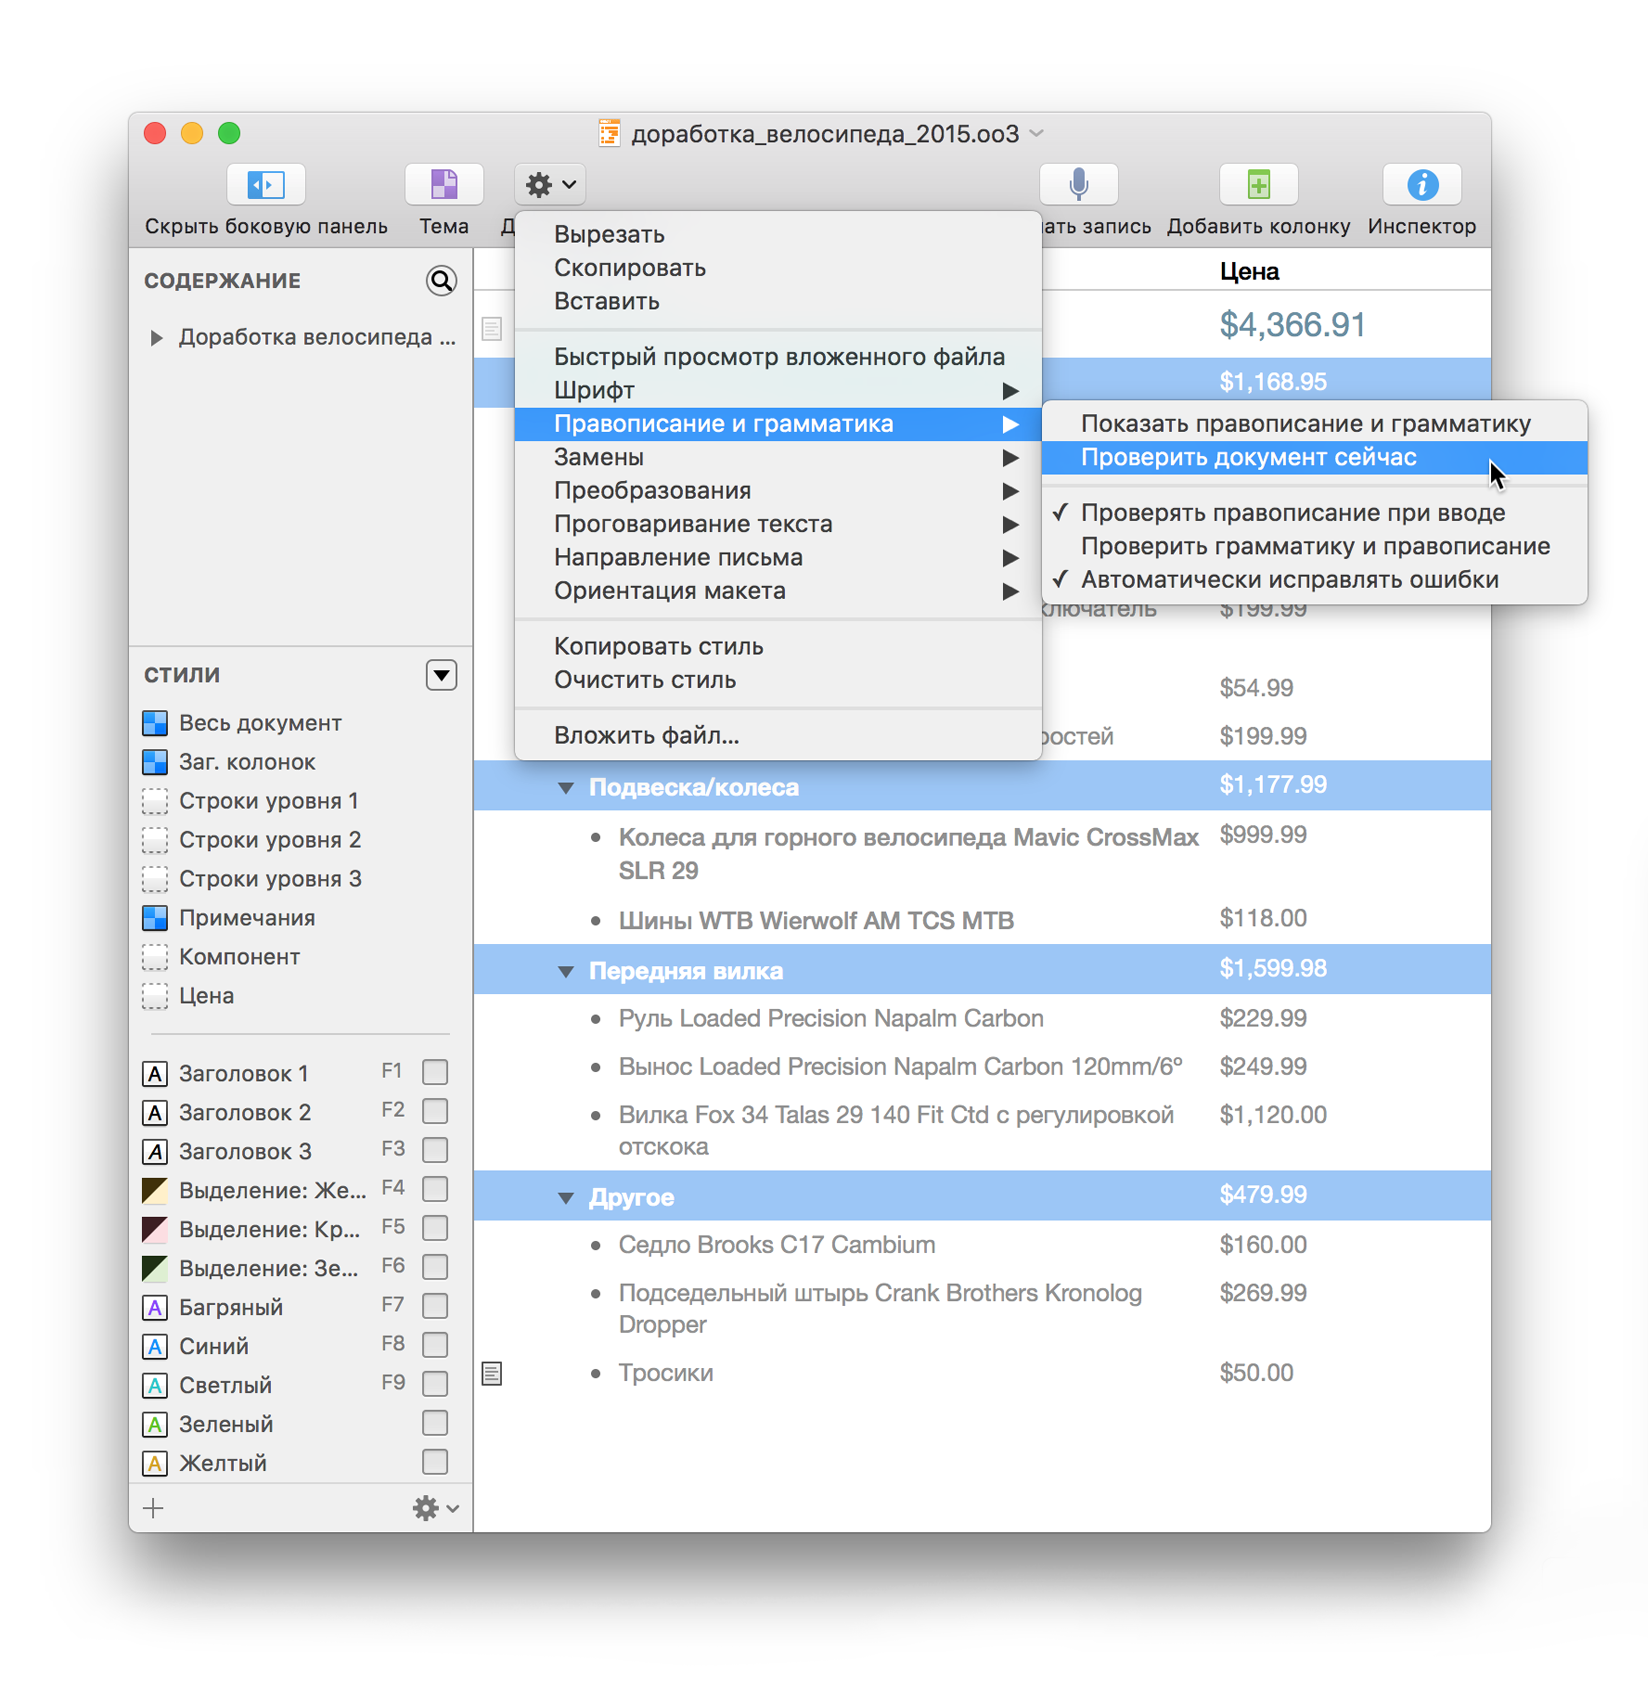Open the Инспектор info icon
This screenshot has height=1688, width=1648.
1421,185
